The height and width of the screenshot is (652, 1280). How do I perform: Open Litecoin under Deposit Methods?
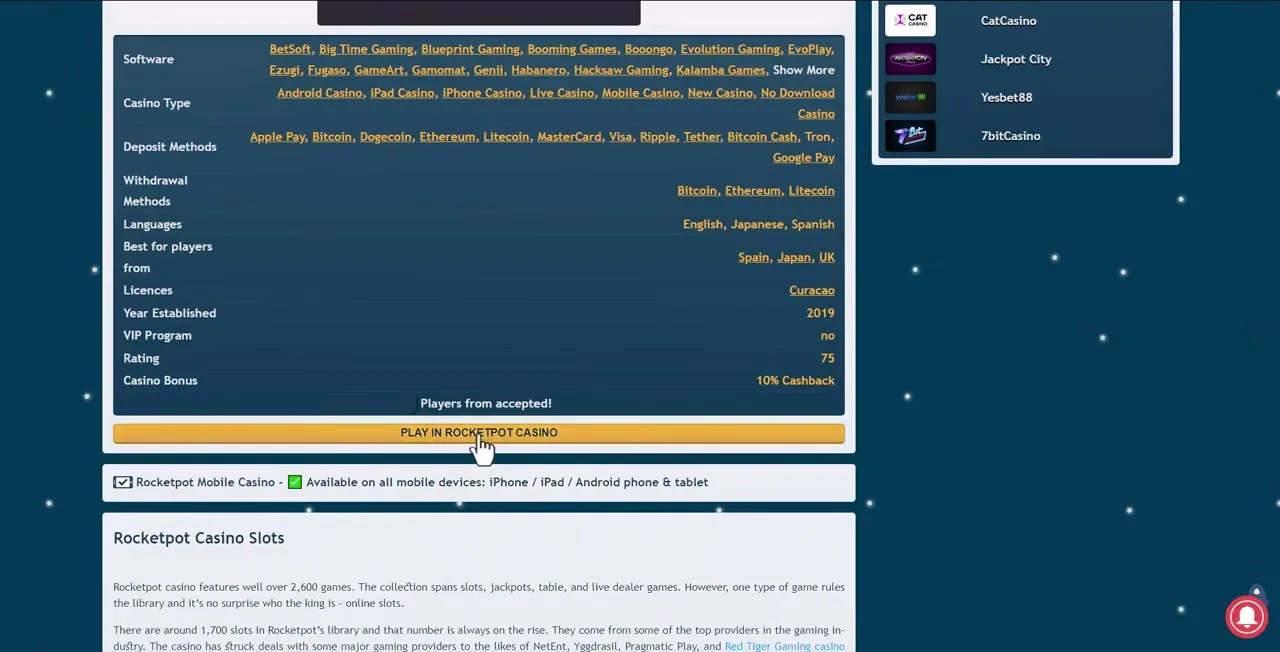click(x=506, y=137)
